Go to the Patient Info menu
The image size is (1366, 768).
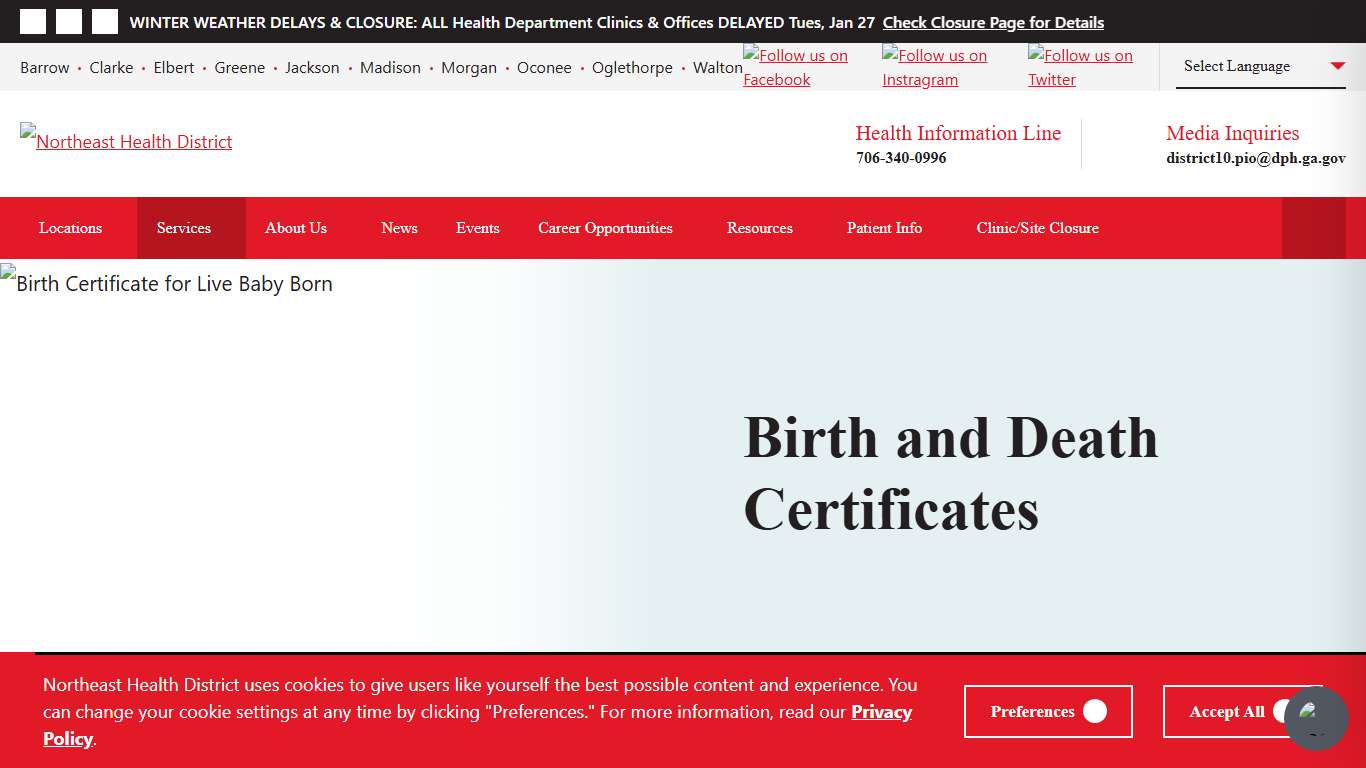click(884, 228)
